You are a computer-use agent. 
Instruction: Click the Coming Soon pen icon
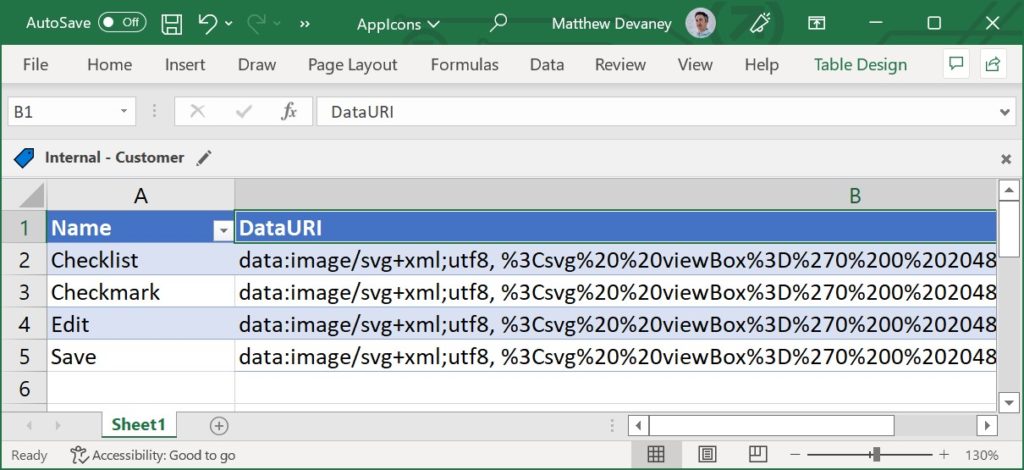[759, 24]
